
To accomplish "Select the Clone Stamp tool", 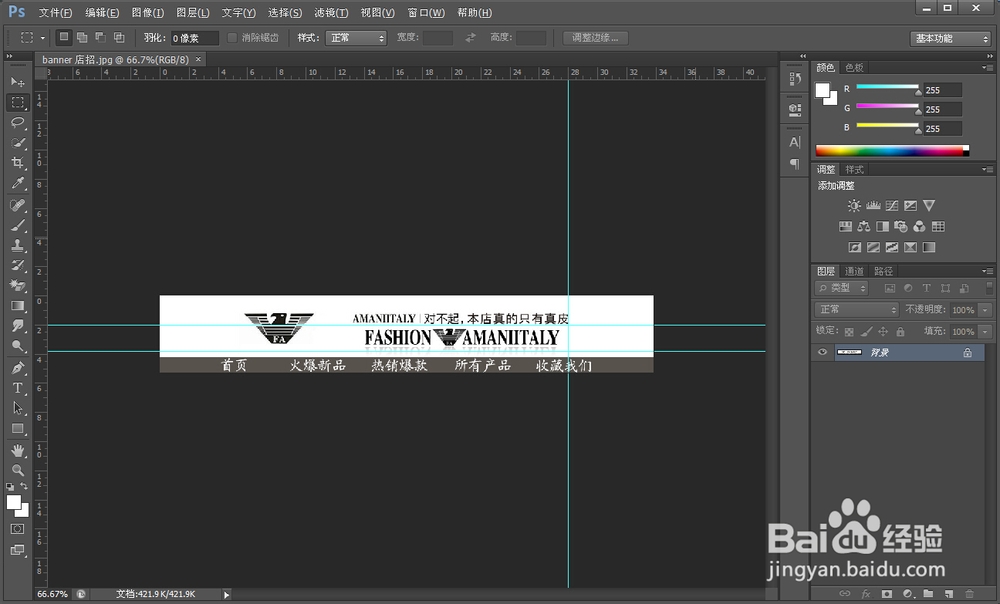I will [17, 245].
